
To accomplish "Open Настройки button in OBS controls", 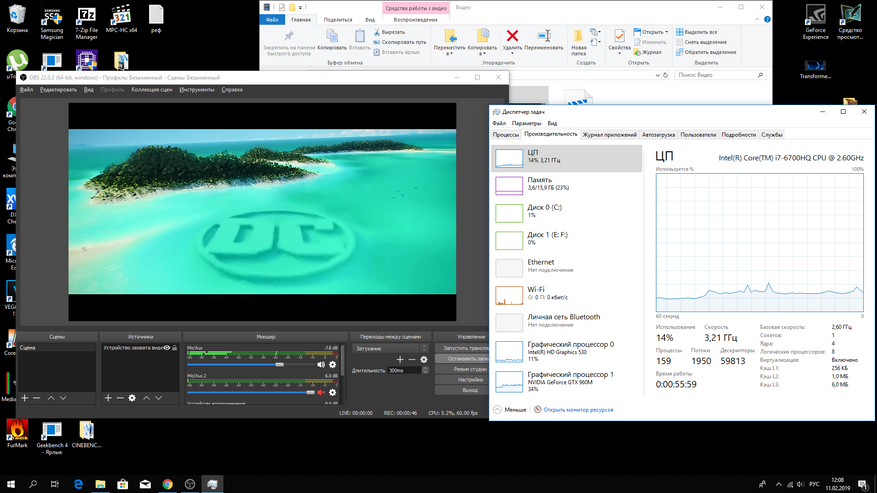I will (x=462, y=379).
